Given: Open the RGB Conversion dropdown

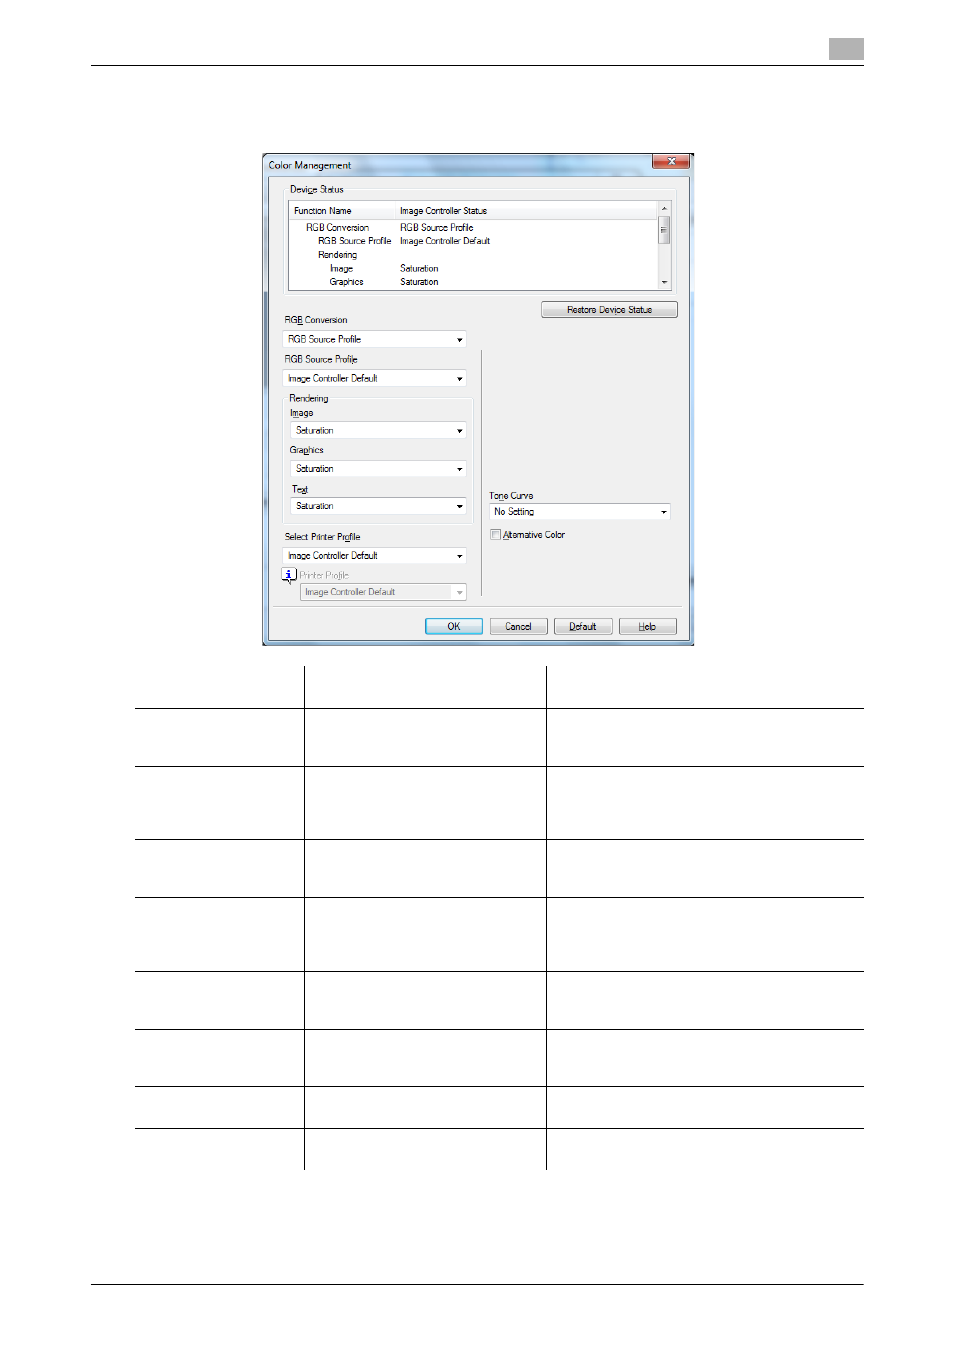Looking at the screenshot, I should tap(374, 339).
